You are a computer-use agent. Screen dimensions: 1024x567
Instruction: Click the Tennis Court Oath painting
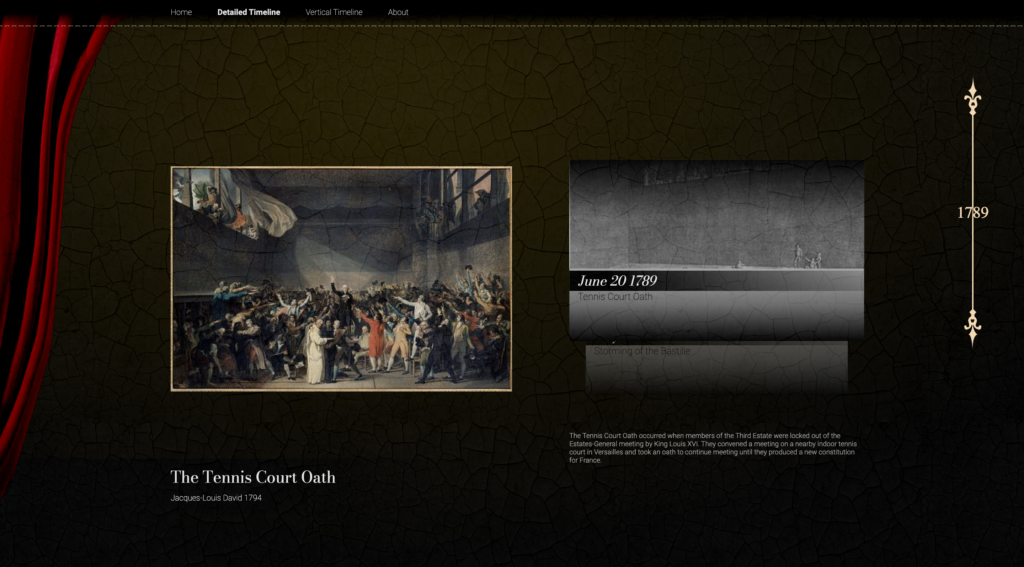(x=341, y=278)
